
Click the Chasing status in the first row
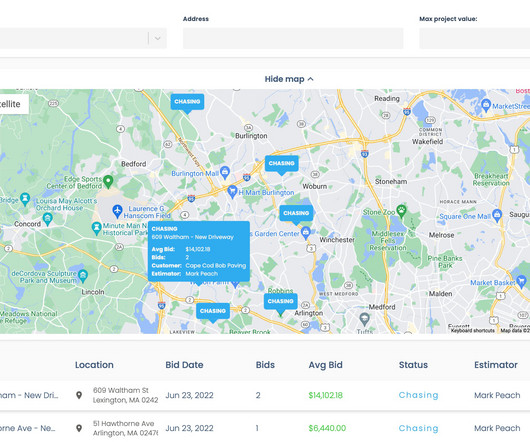tap(418, 395)
